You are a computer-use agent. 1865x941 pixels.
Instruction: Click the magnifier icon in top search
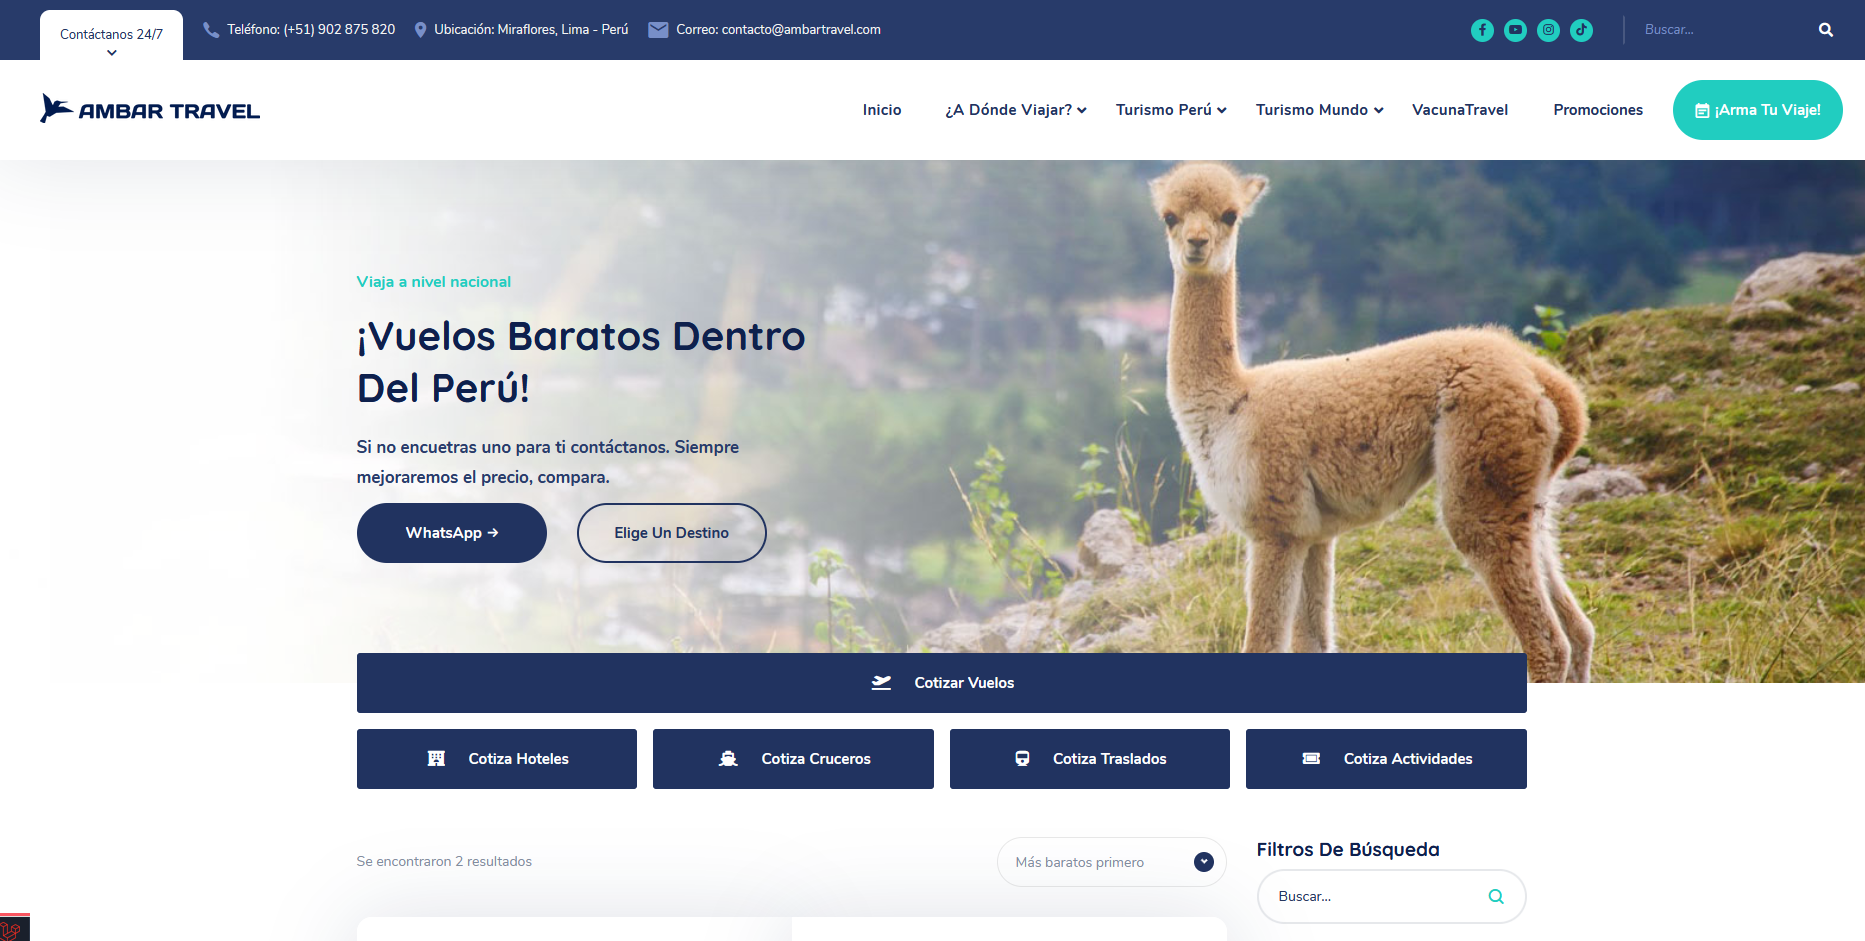[1825, 30]
